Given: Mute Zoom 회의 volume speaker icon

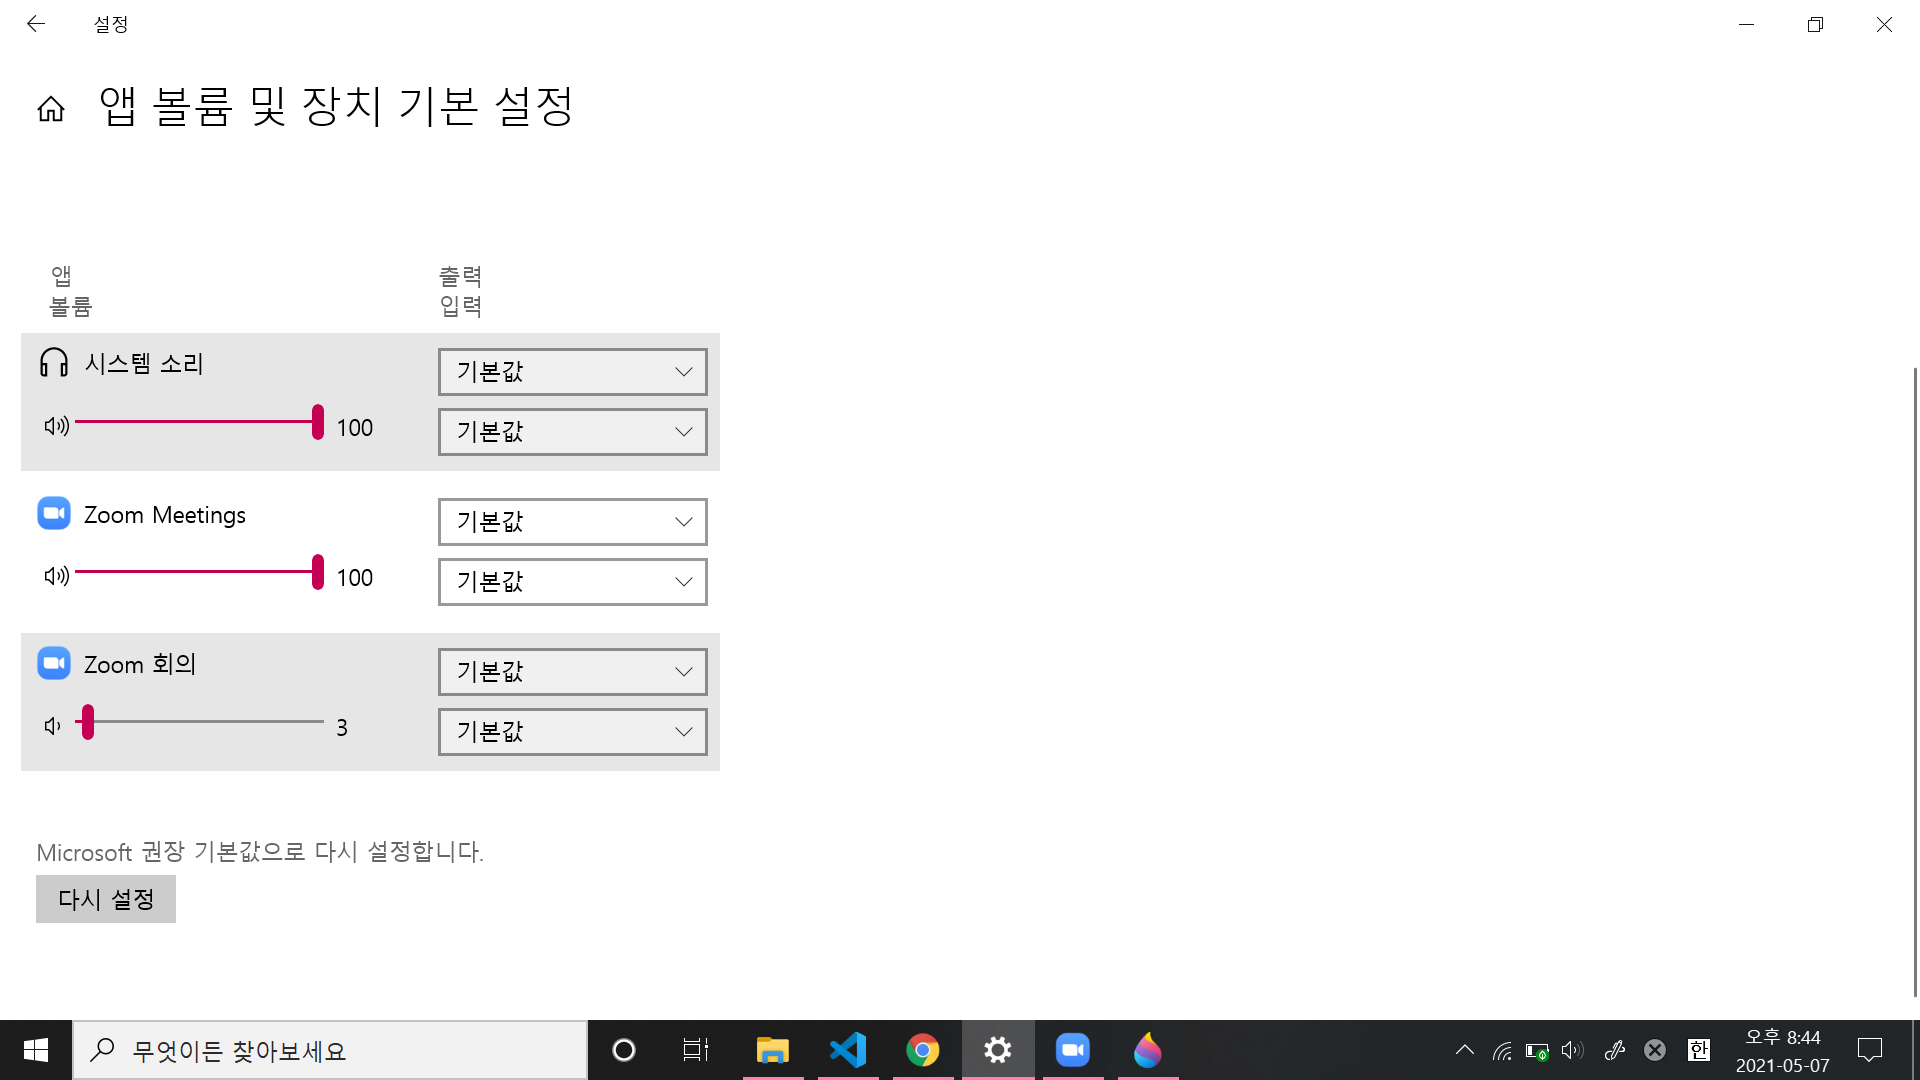Looking at the screenshot, I should point(53,726).
